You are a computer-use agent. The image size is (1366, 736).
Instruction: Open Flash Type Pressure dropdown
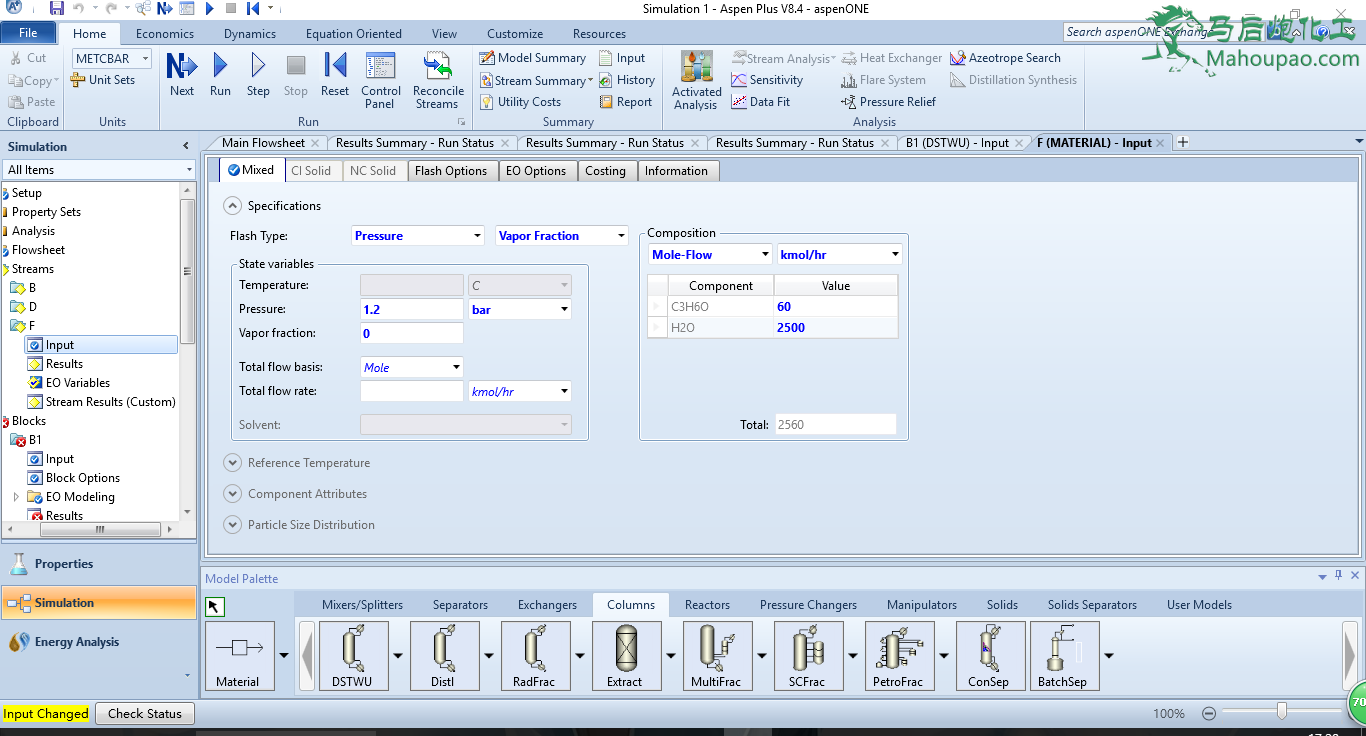tap(477, 236)
